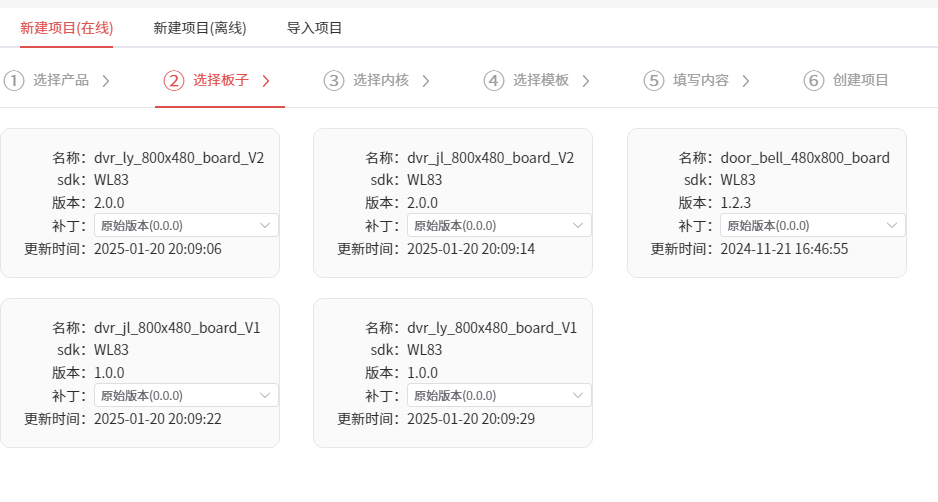Open 补丁 dropdown for door_bell_480x800_board
This screenshot has height=502, width=938.
(x=813, y=226)
